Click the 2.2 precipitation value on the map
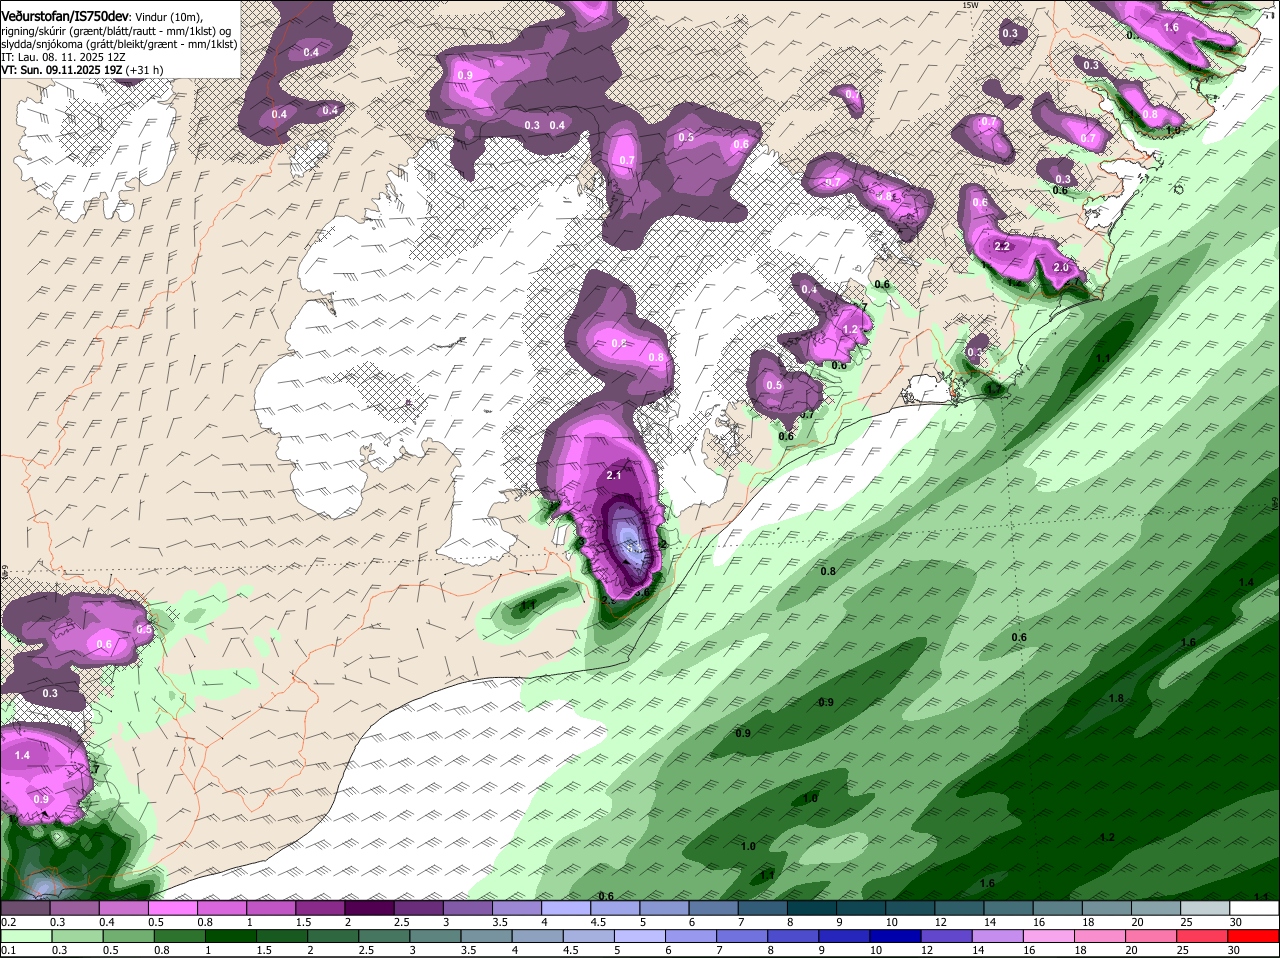Screen dimensions: 1280x958 coord(1003,246)
